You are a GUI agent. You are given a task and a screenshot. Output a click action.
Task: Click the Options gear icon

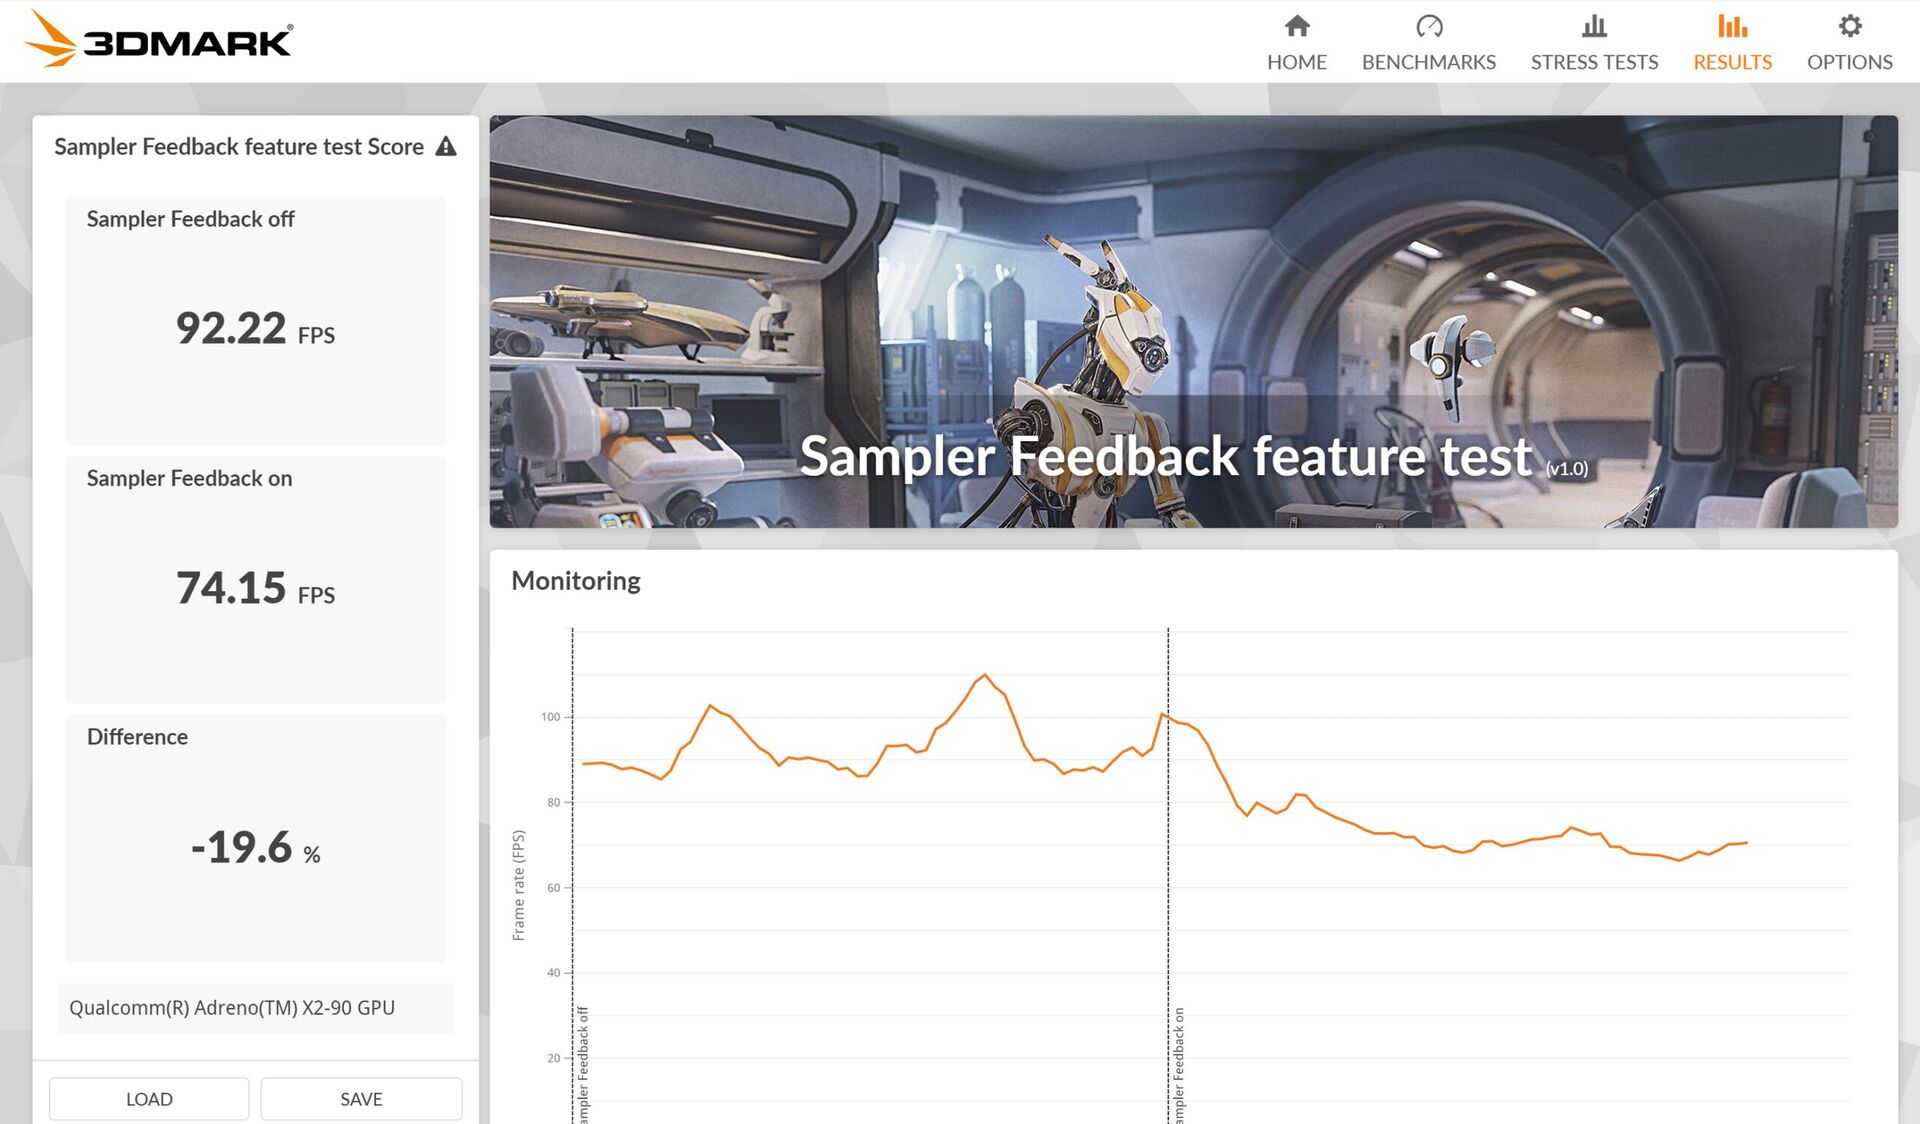coord(1850,25)
